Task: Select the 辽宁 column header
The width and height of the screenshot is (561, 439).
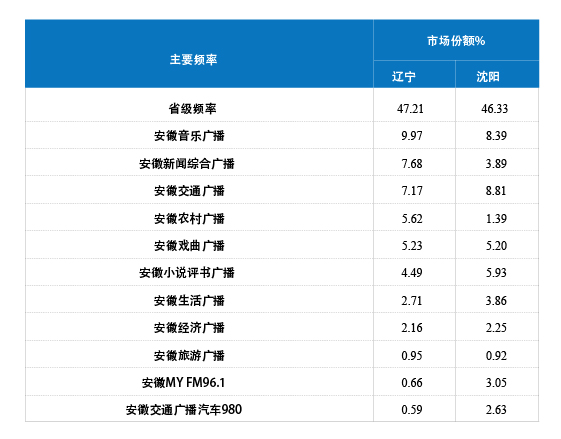Action: (404, 76)
